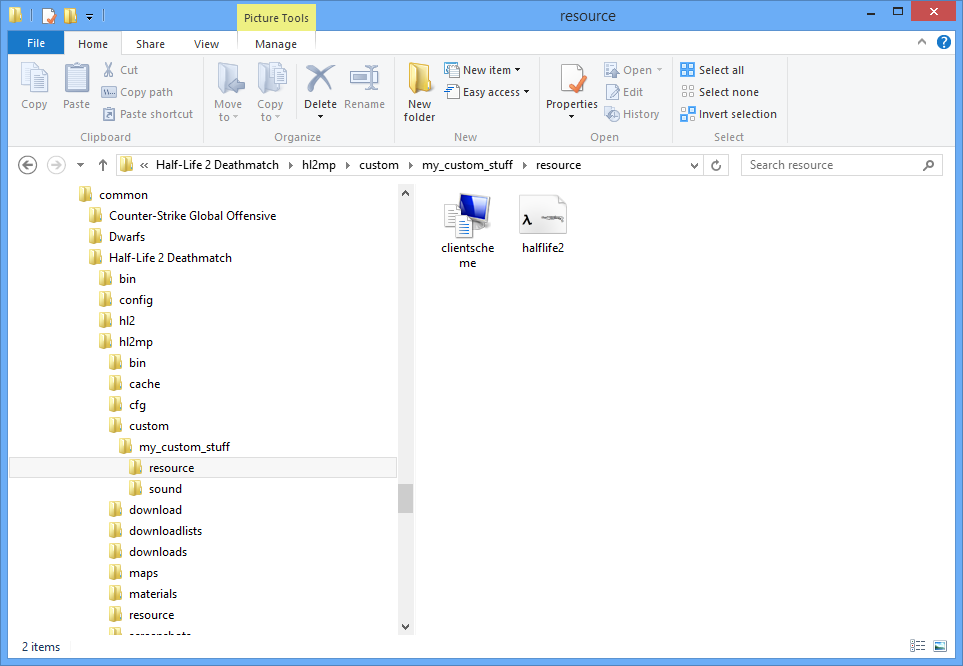
Task: Select the common folder in the tree
Action: 114,195
